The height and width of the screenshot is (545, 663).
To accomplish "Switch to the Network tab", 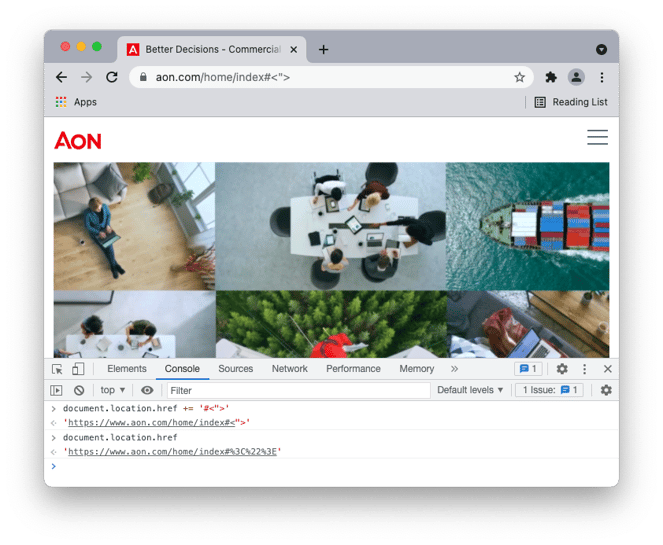I will click(290, 369).
